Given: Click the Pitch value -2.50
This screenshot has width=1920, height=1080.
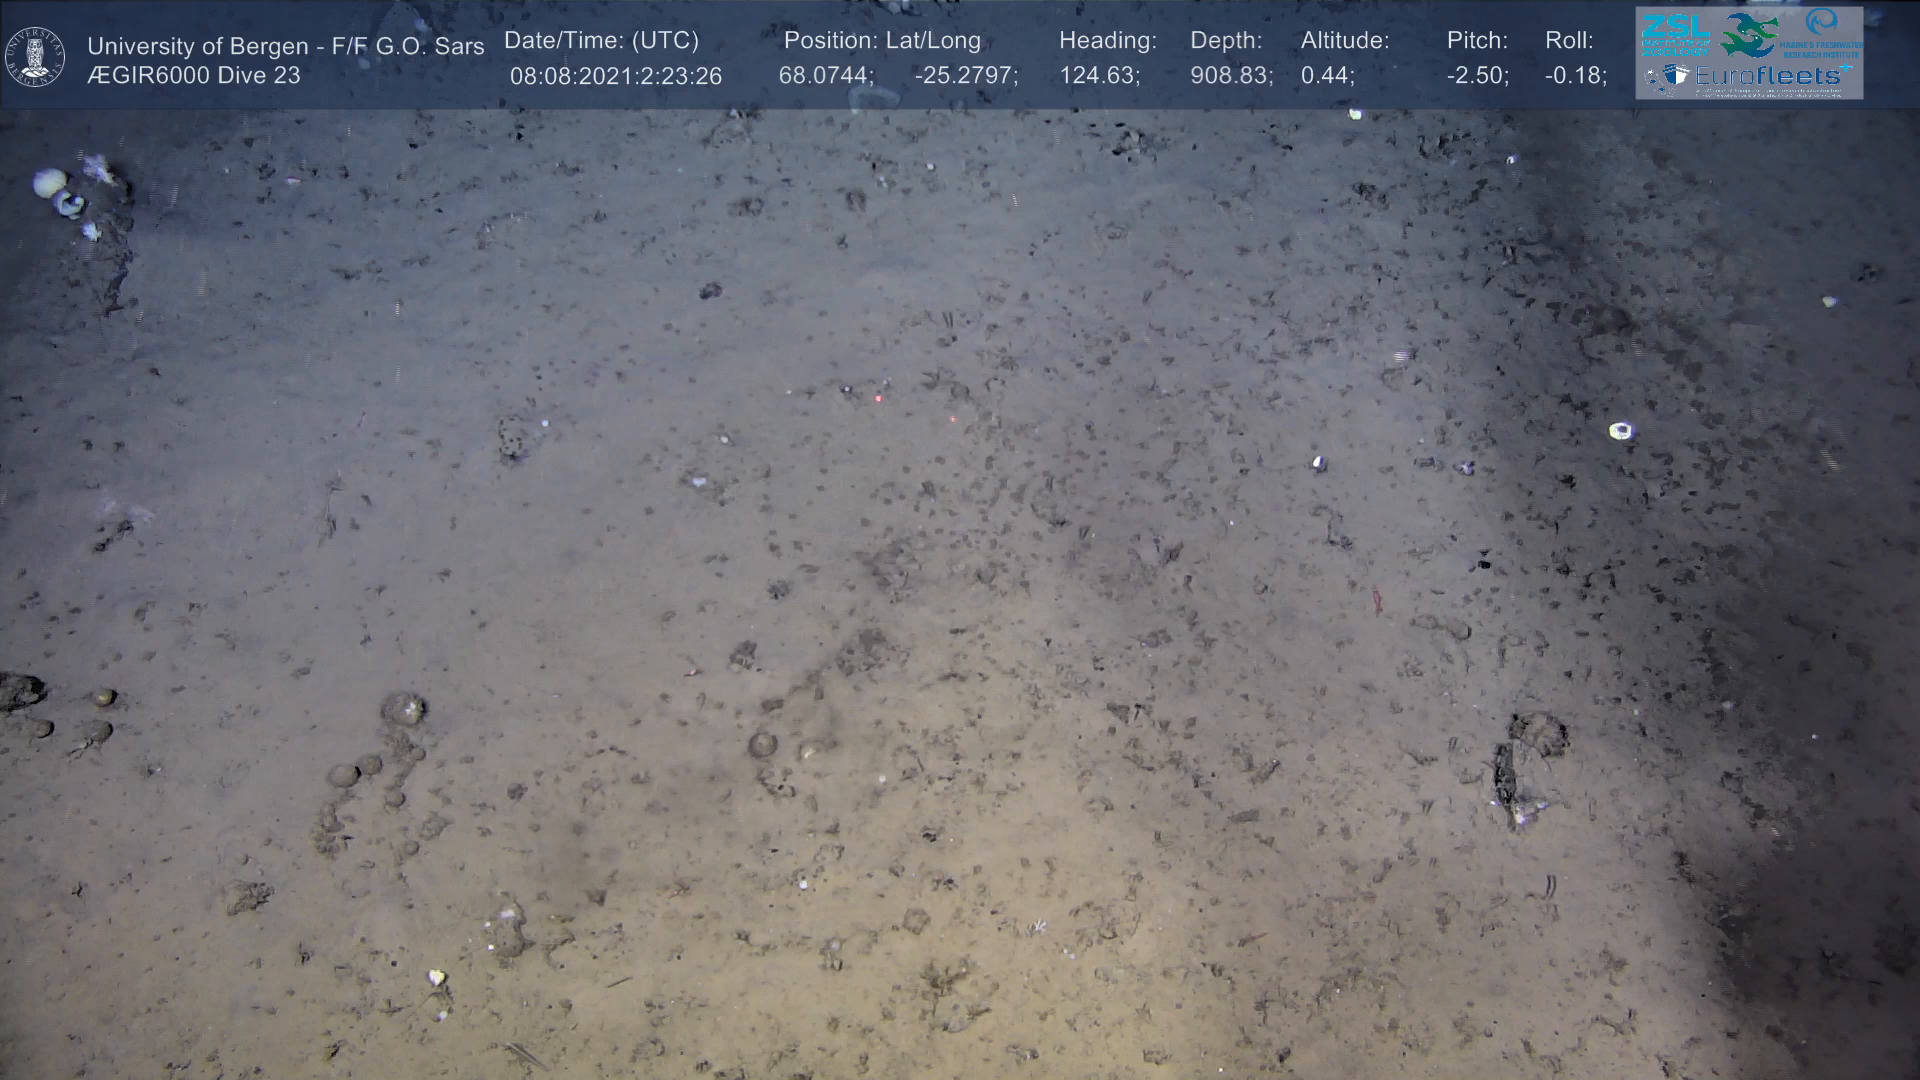Looking at the screenshot, I should click(x=1477, y=76).
